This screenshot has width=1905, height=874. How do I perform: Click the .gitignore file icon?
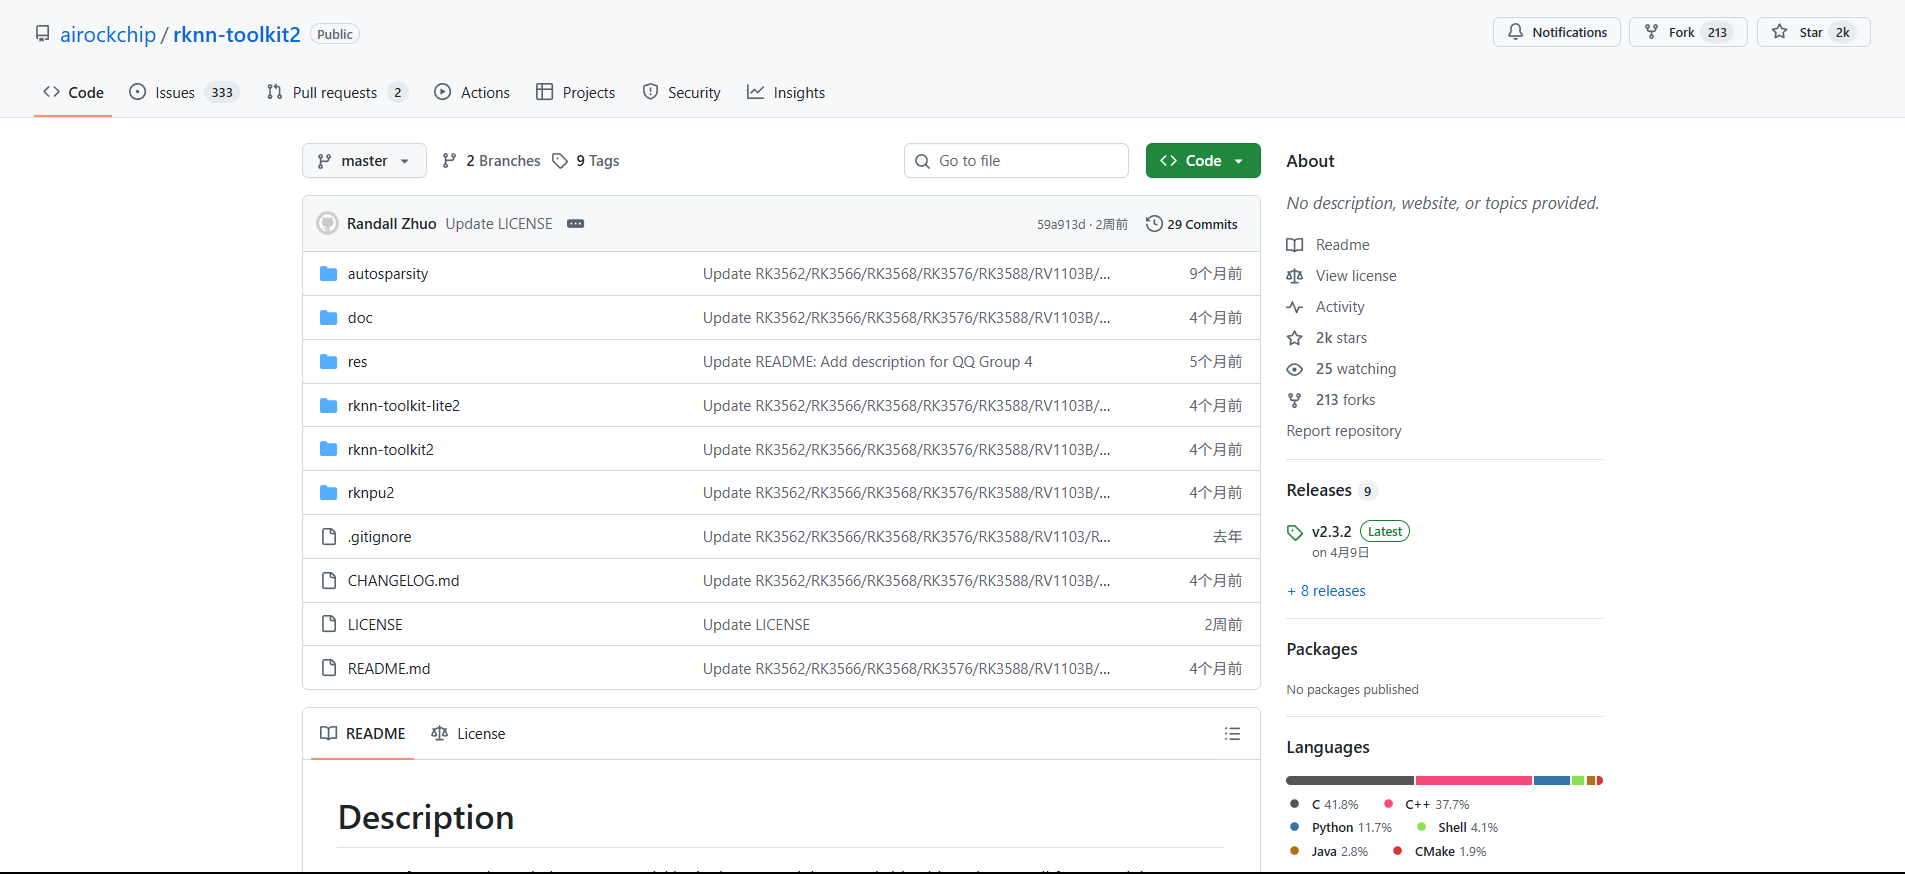click(328, 537)
